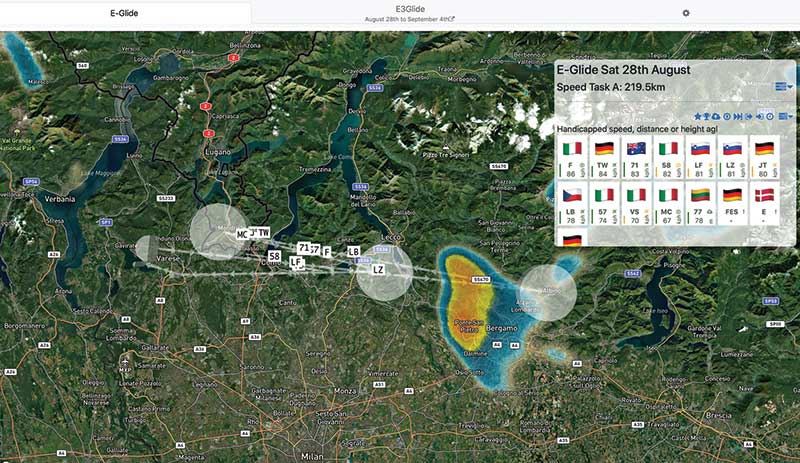Image resolution: width=800 pixels, height=463 pixels.
Task: Select pilot 58 card in results grid
Action: point(667,158)
